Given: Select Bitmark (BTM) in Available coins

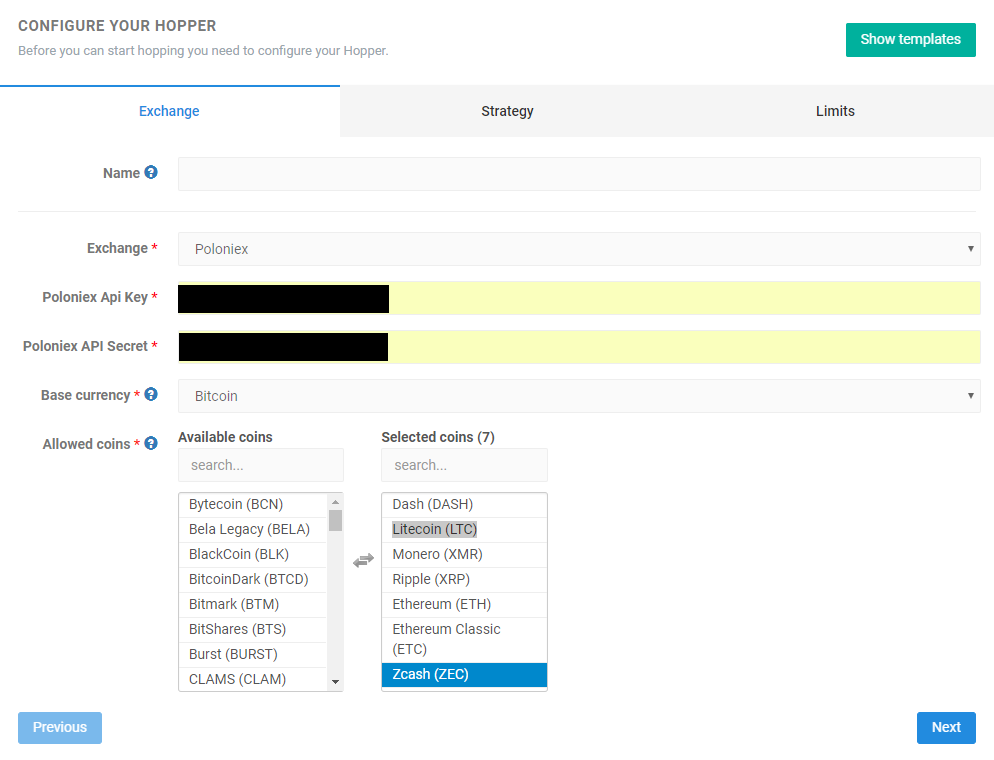Looking at the screenshot, I should [x=253, y=605].
